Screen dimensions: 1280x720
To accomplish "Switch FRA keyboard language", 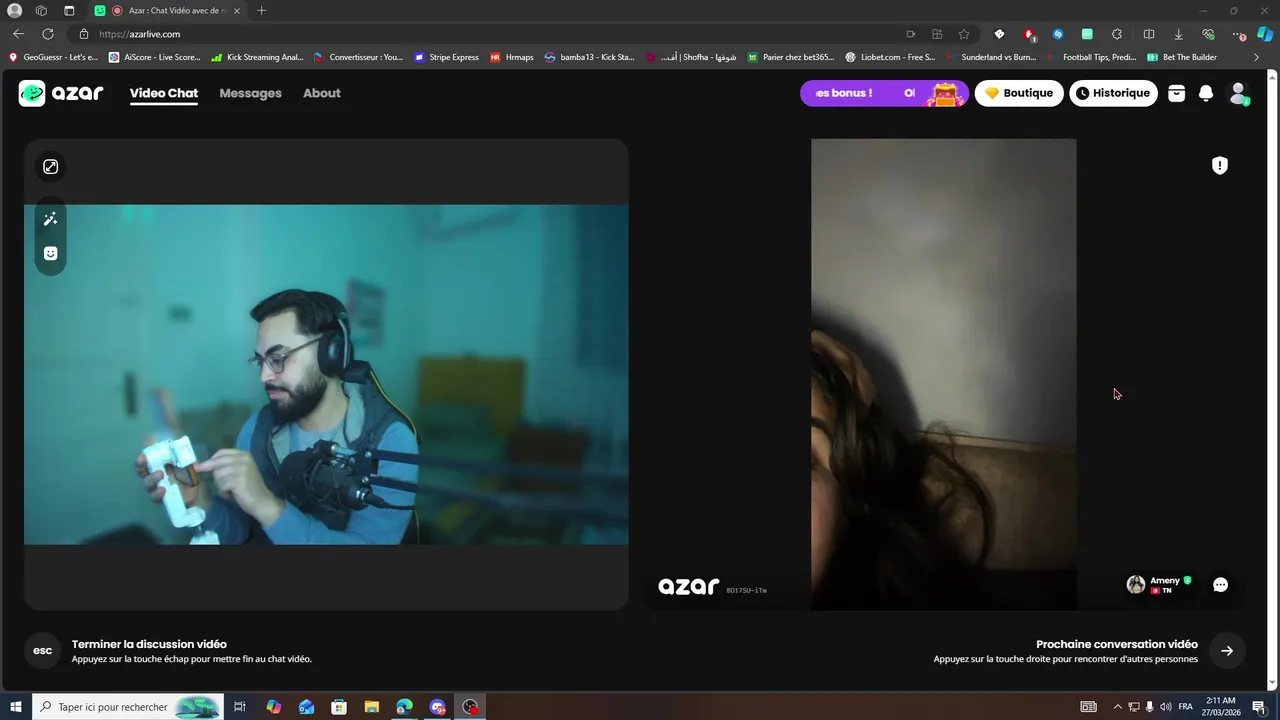I will pos(1186,707).
